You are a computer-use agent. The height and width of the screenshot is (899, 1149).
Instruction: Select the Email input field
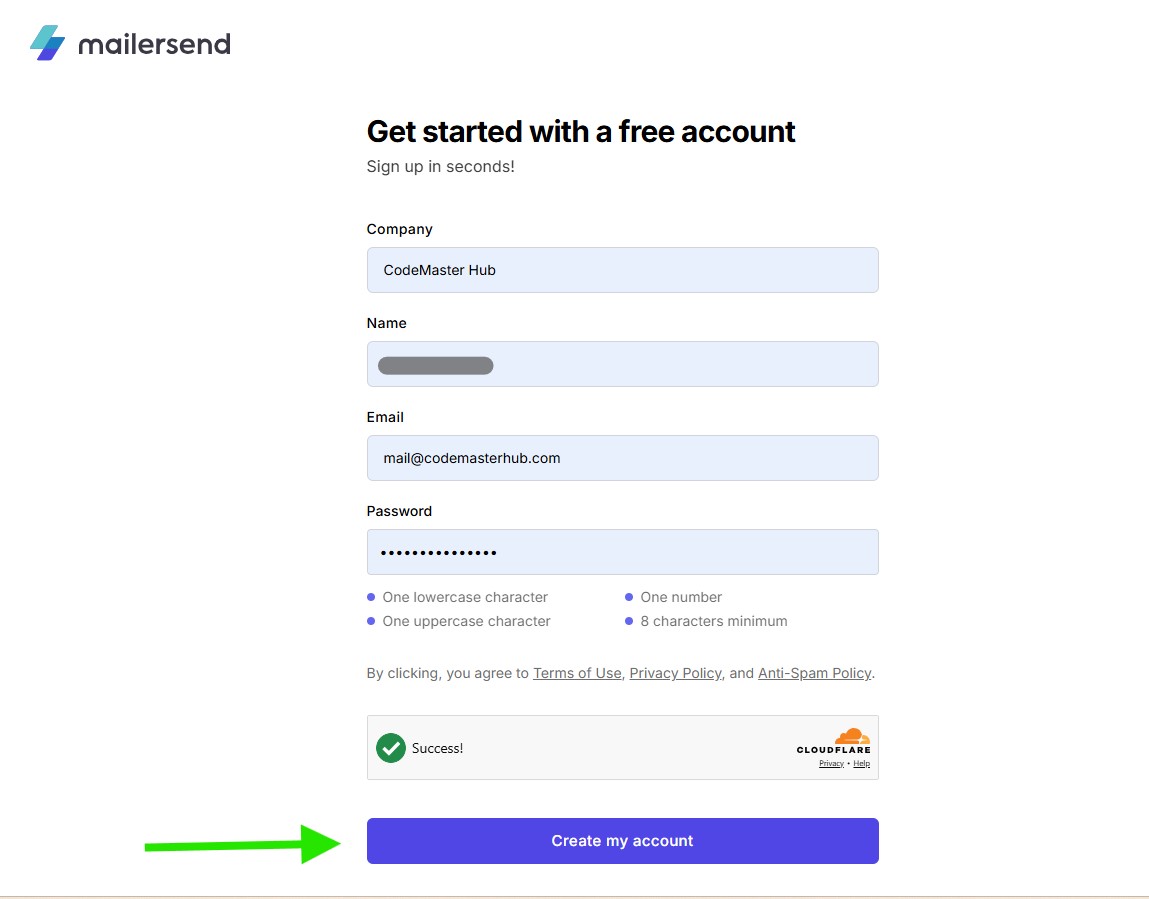622,458
